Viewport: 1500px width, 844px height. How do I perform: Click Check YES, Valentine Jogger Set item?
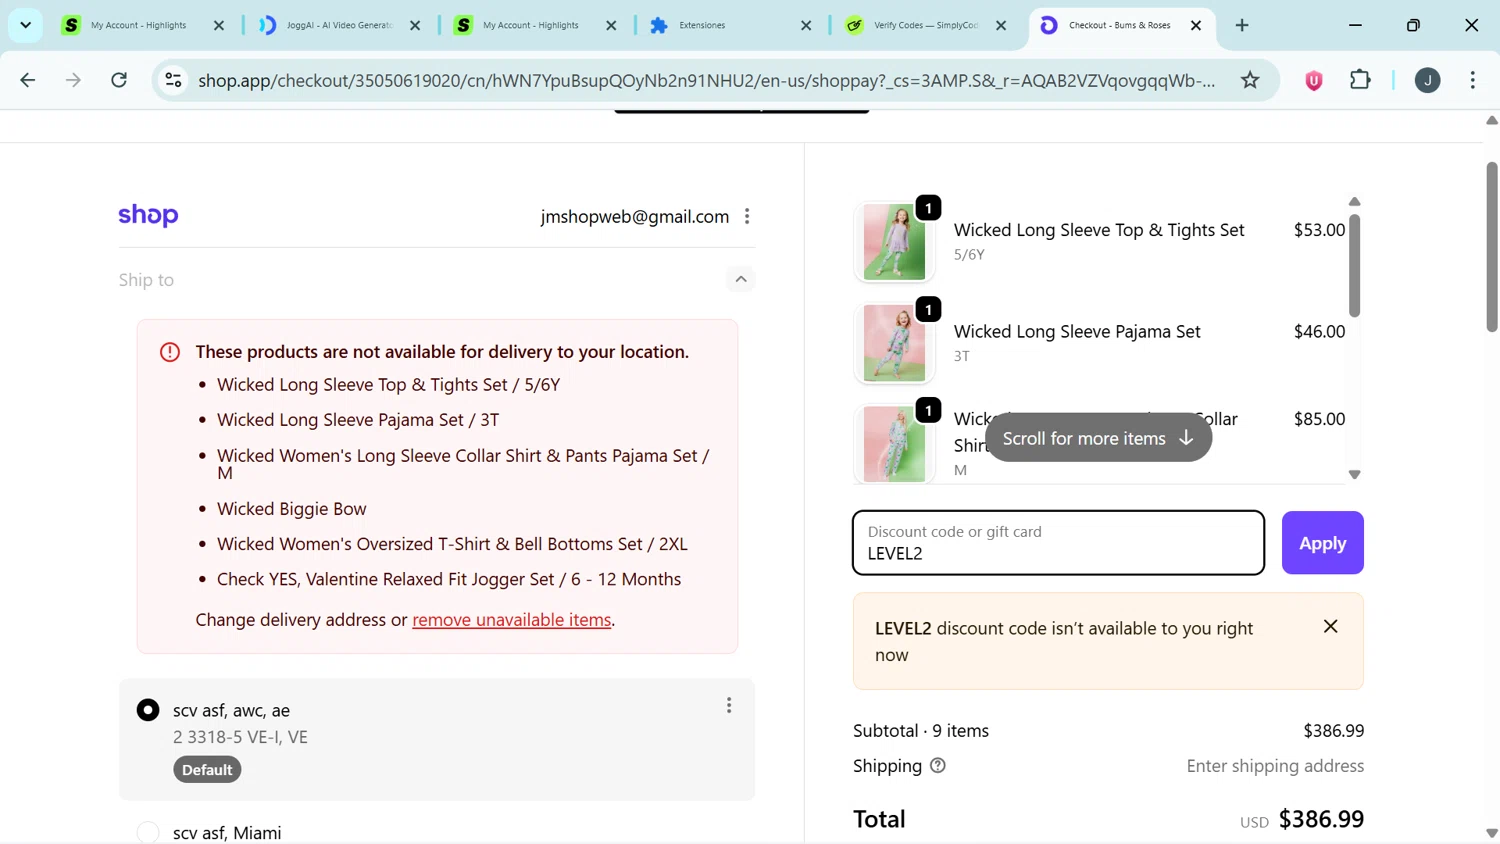point(449,579)
